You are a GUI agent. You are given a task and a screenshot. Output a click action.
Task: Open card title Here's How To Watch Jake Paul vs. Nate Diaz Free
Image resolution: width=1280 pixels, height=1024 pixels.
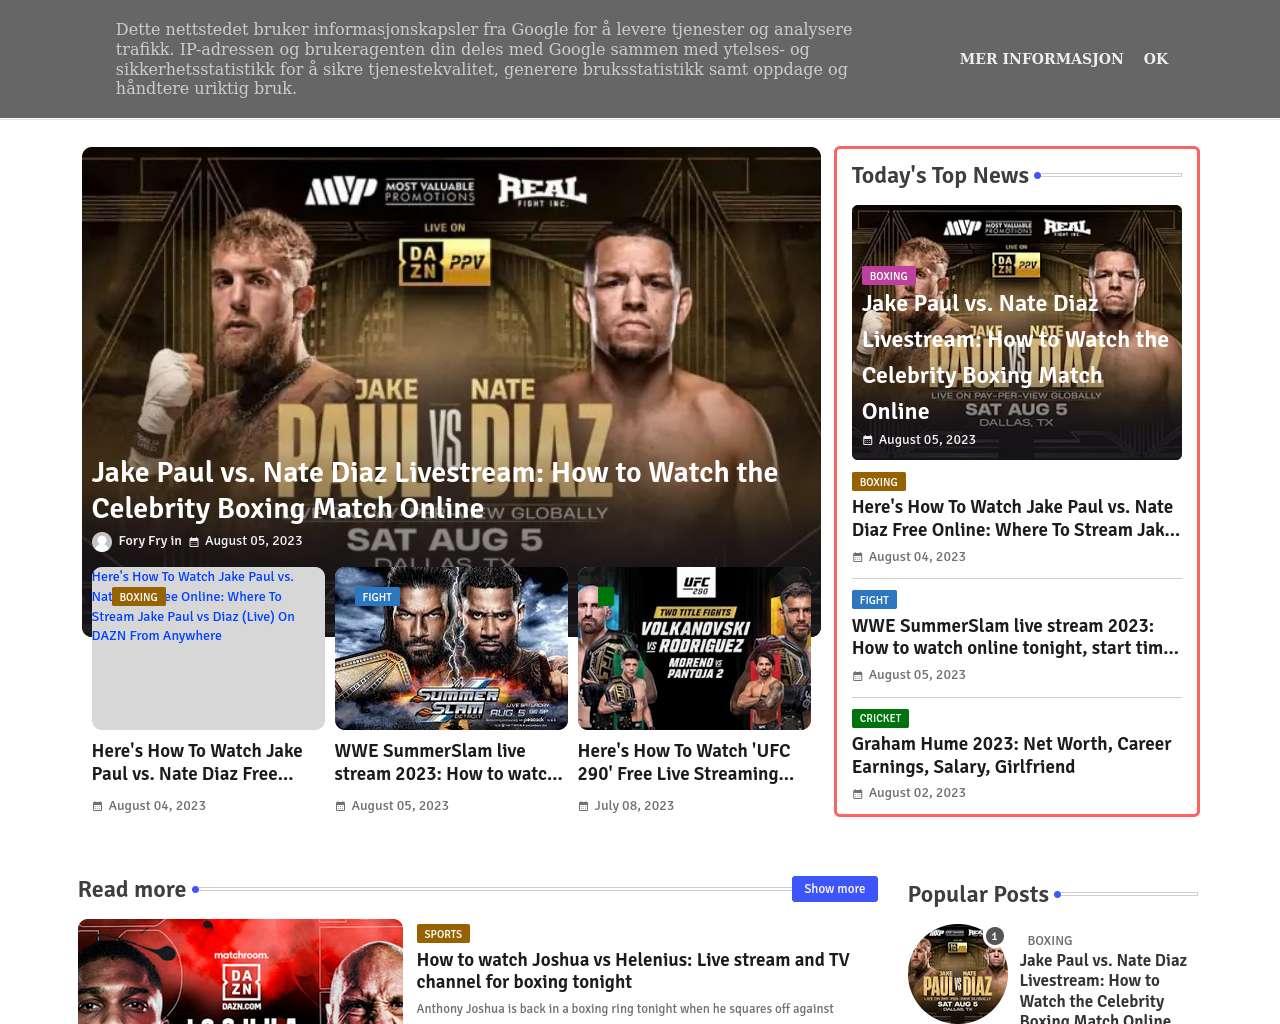(197, 762)
